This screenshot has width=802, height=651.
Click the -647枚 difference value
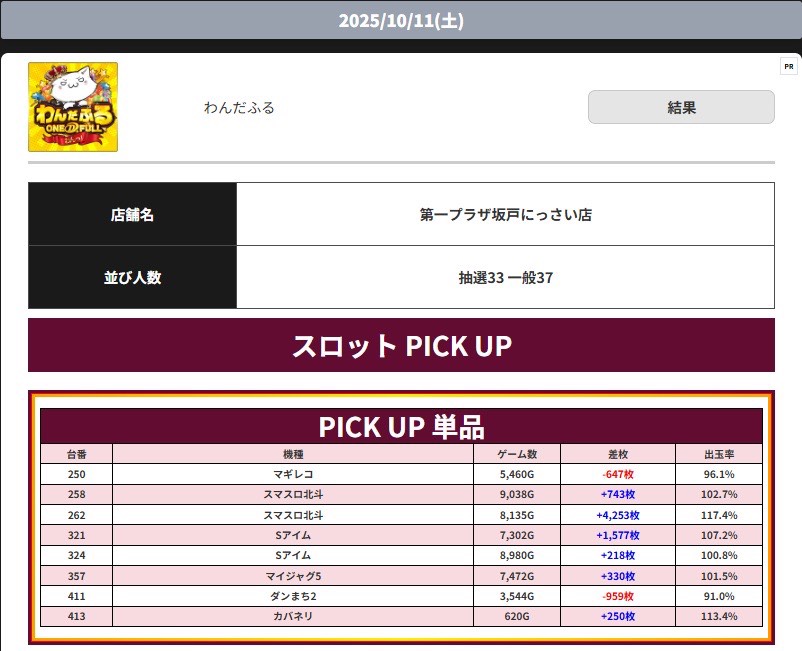(618, 474)
